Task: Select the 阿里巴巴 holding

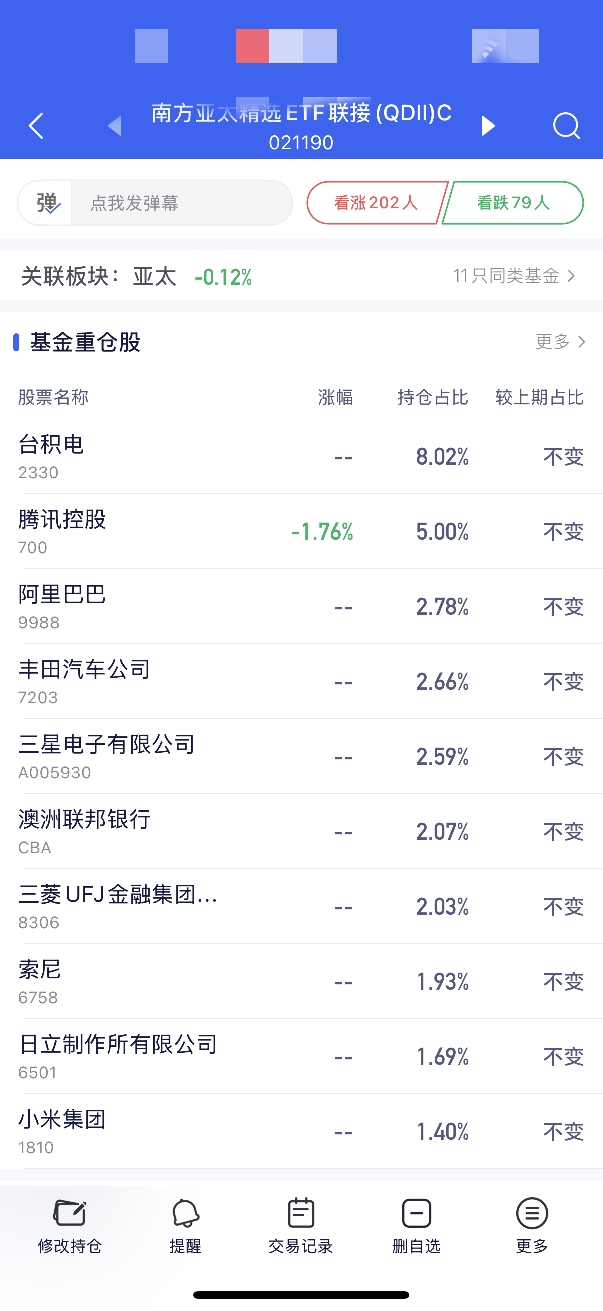Action: (x=301, y=606)
